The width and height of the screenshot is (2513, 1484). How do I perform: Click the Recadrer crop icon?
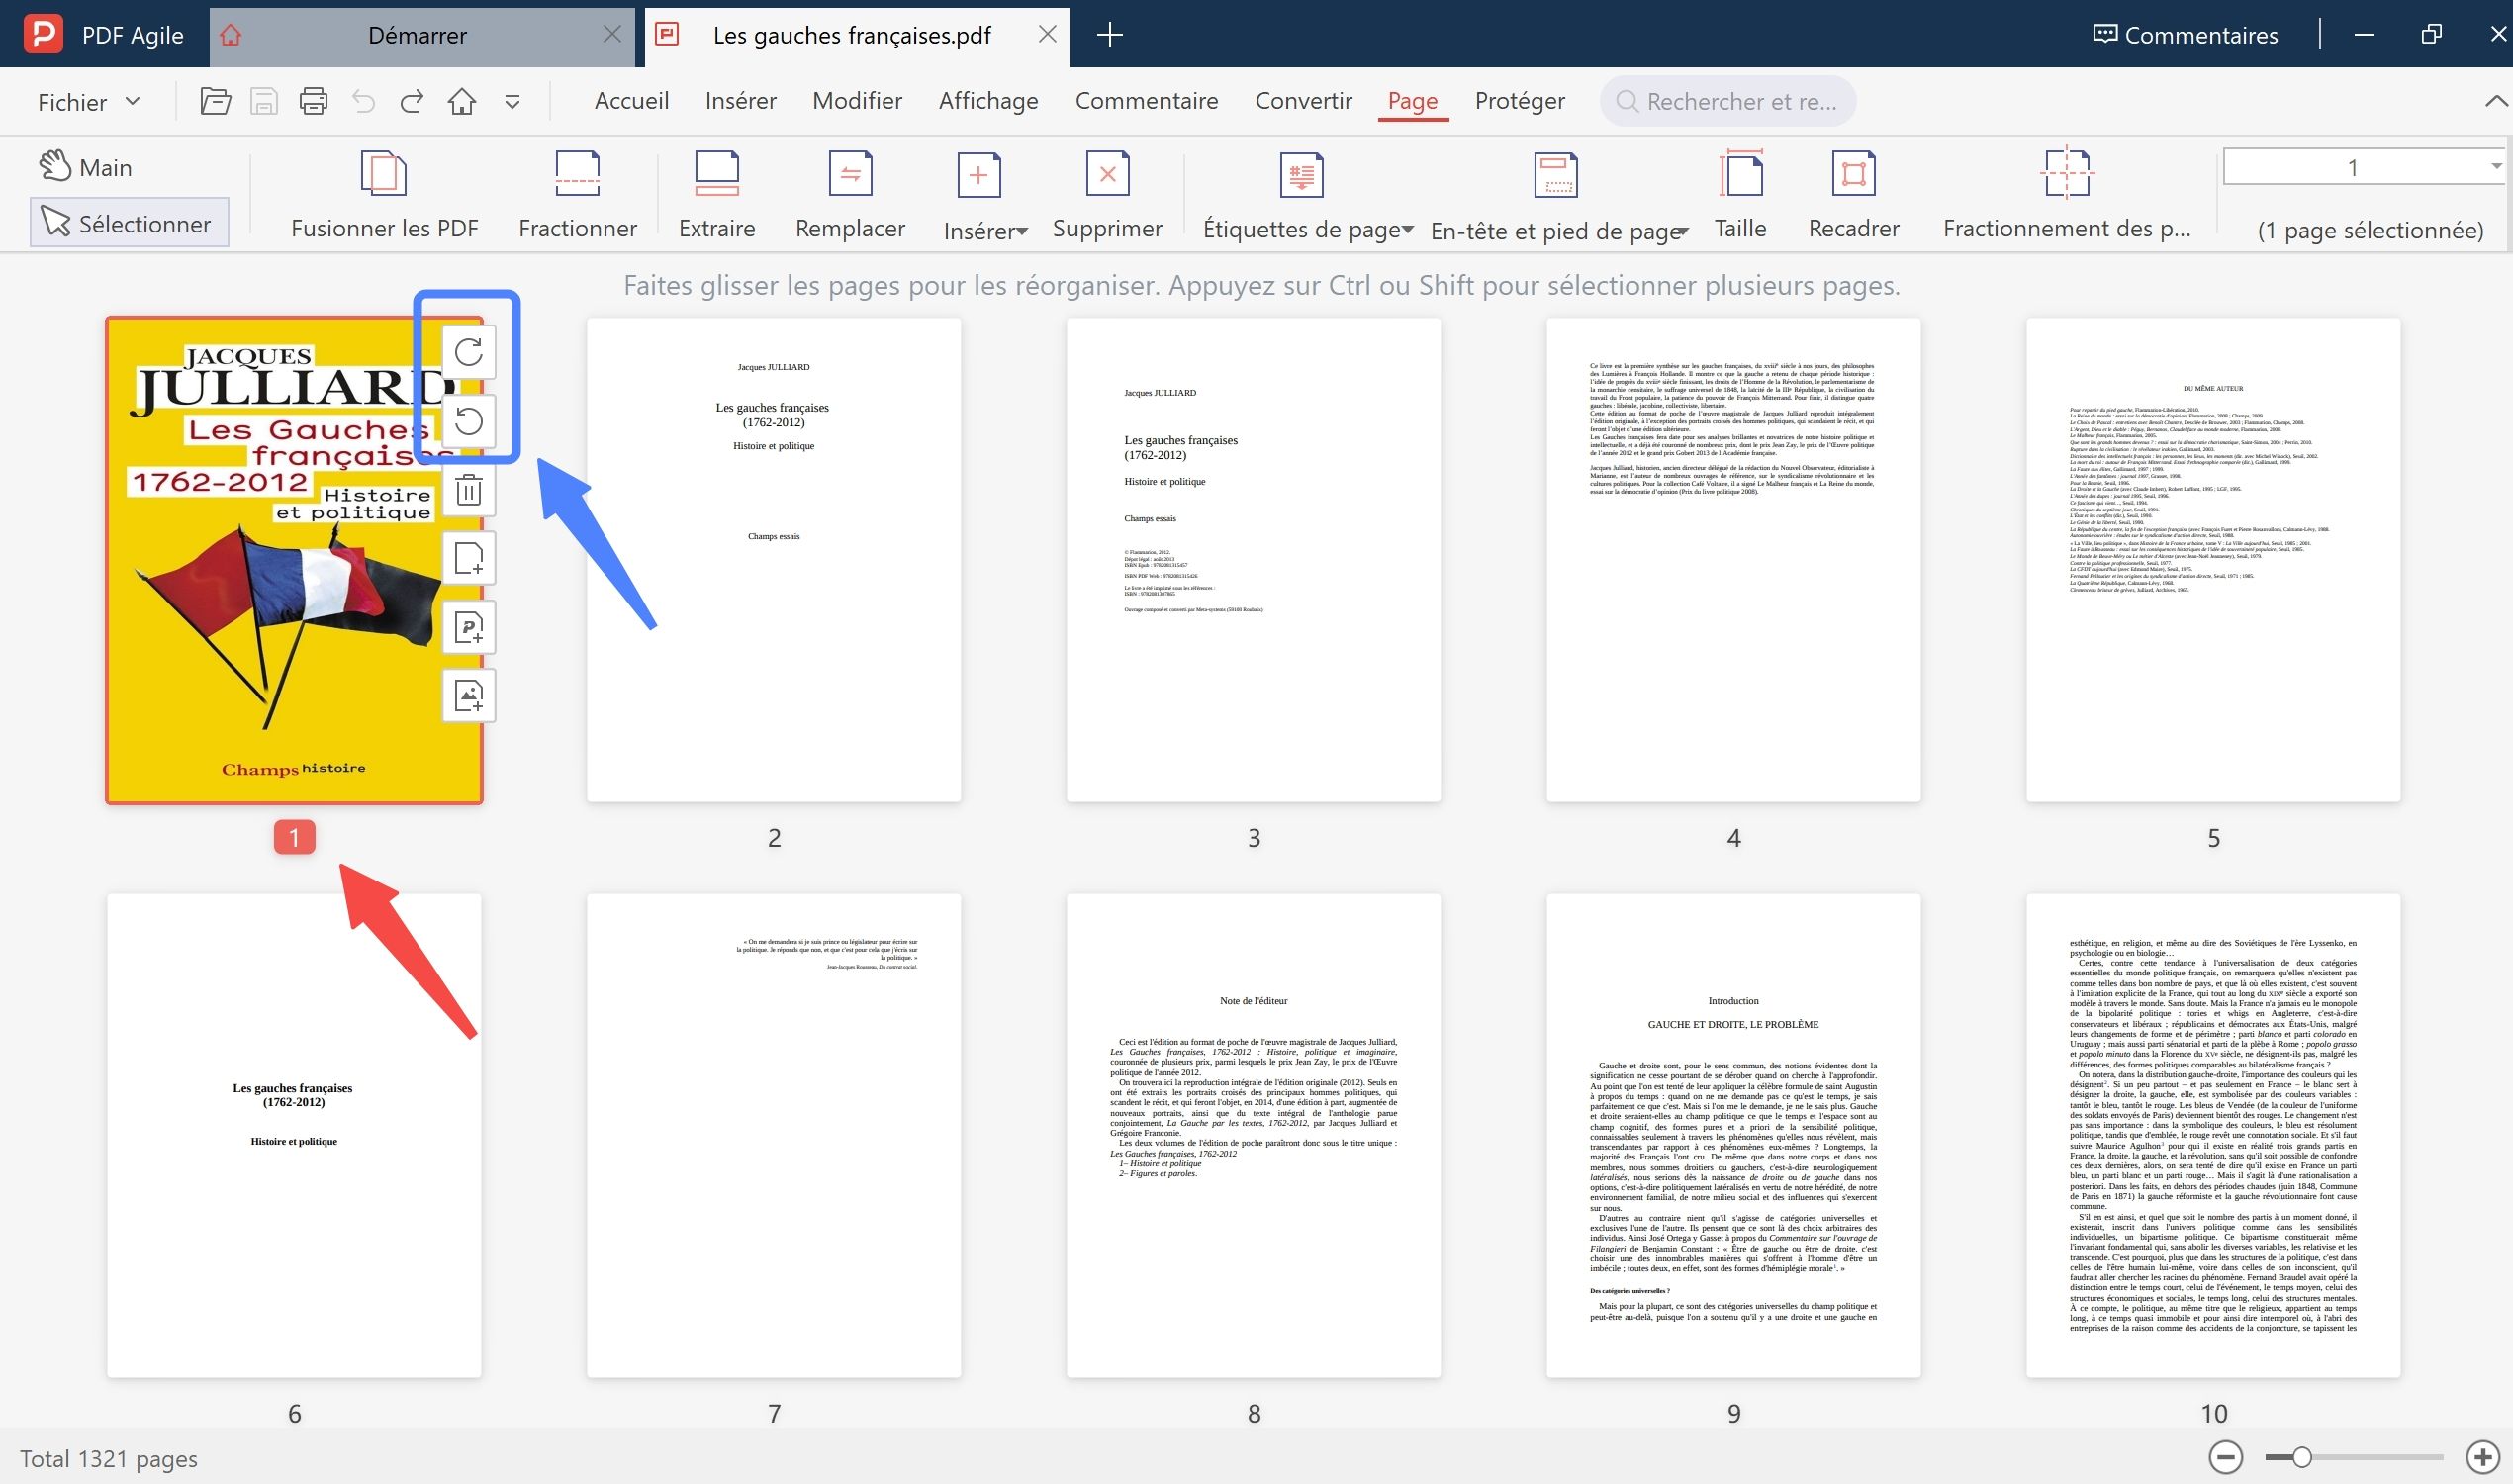1853,174
